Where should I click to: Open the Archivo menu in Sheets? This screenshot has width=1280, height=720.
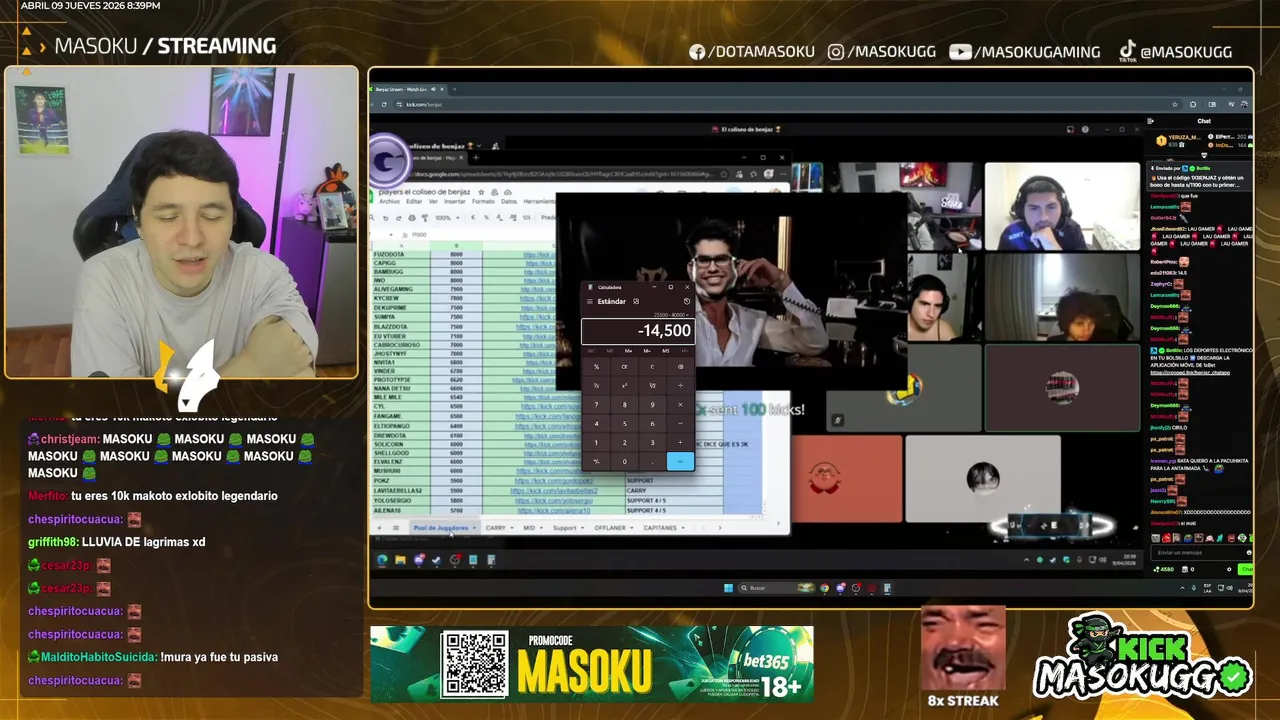coord(390,201)
